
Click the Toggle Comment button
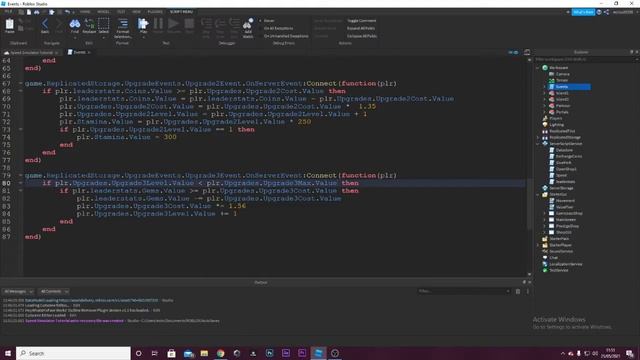click(x=362, y=21)
